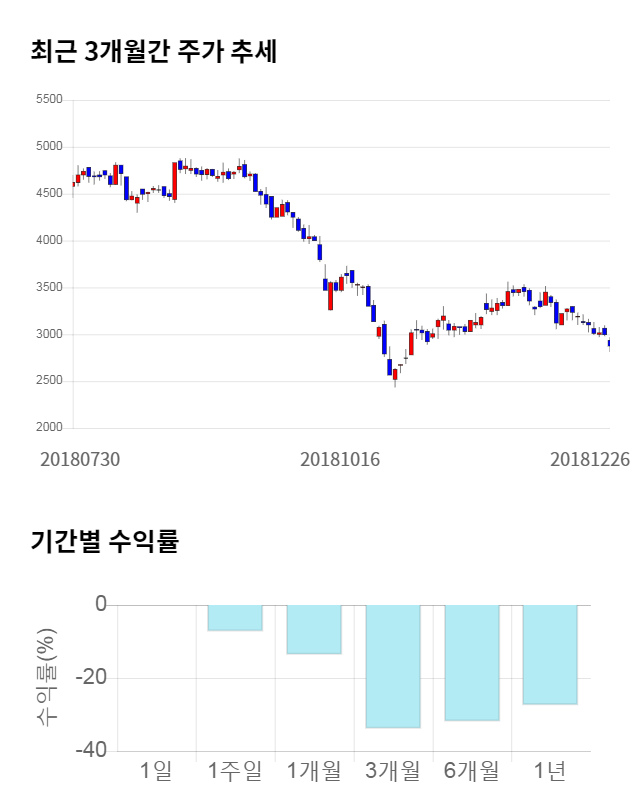The image size is (640, 810).
Task: Select the 1개월 return bar
Action: coord(313,629)
